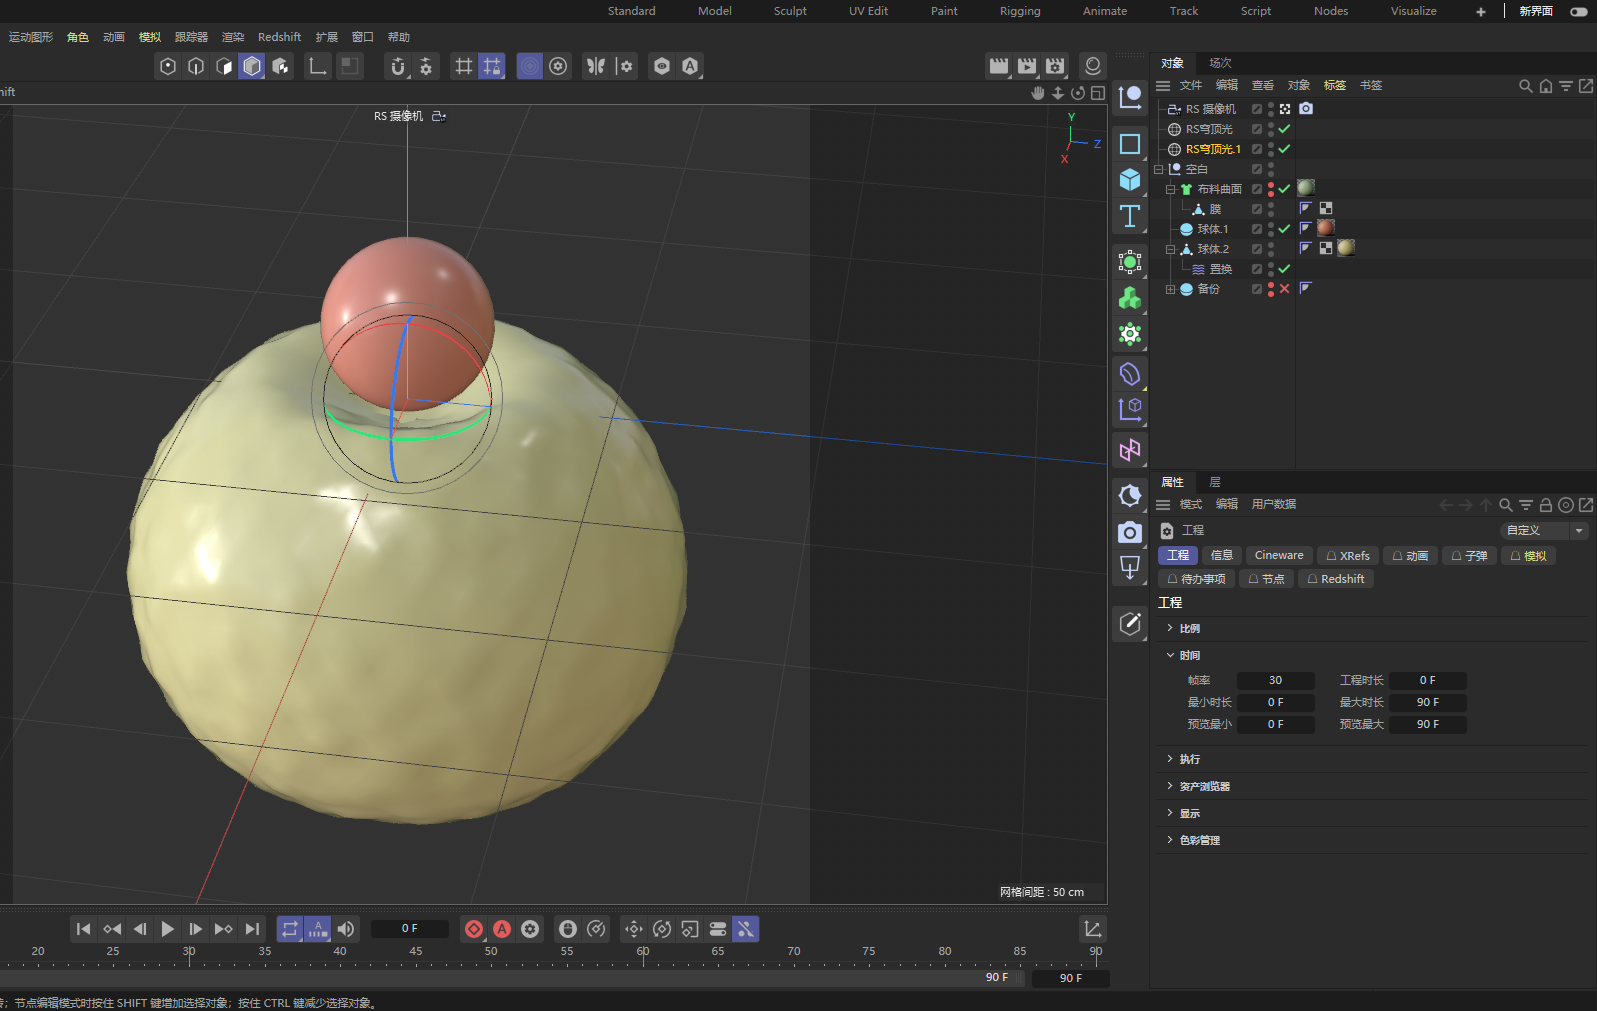The height and width of the screenshot is (1011, 1597).
Task: Toggle enable checkmark for 布料曲面
Action: coord(1284,189)
